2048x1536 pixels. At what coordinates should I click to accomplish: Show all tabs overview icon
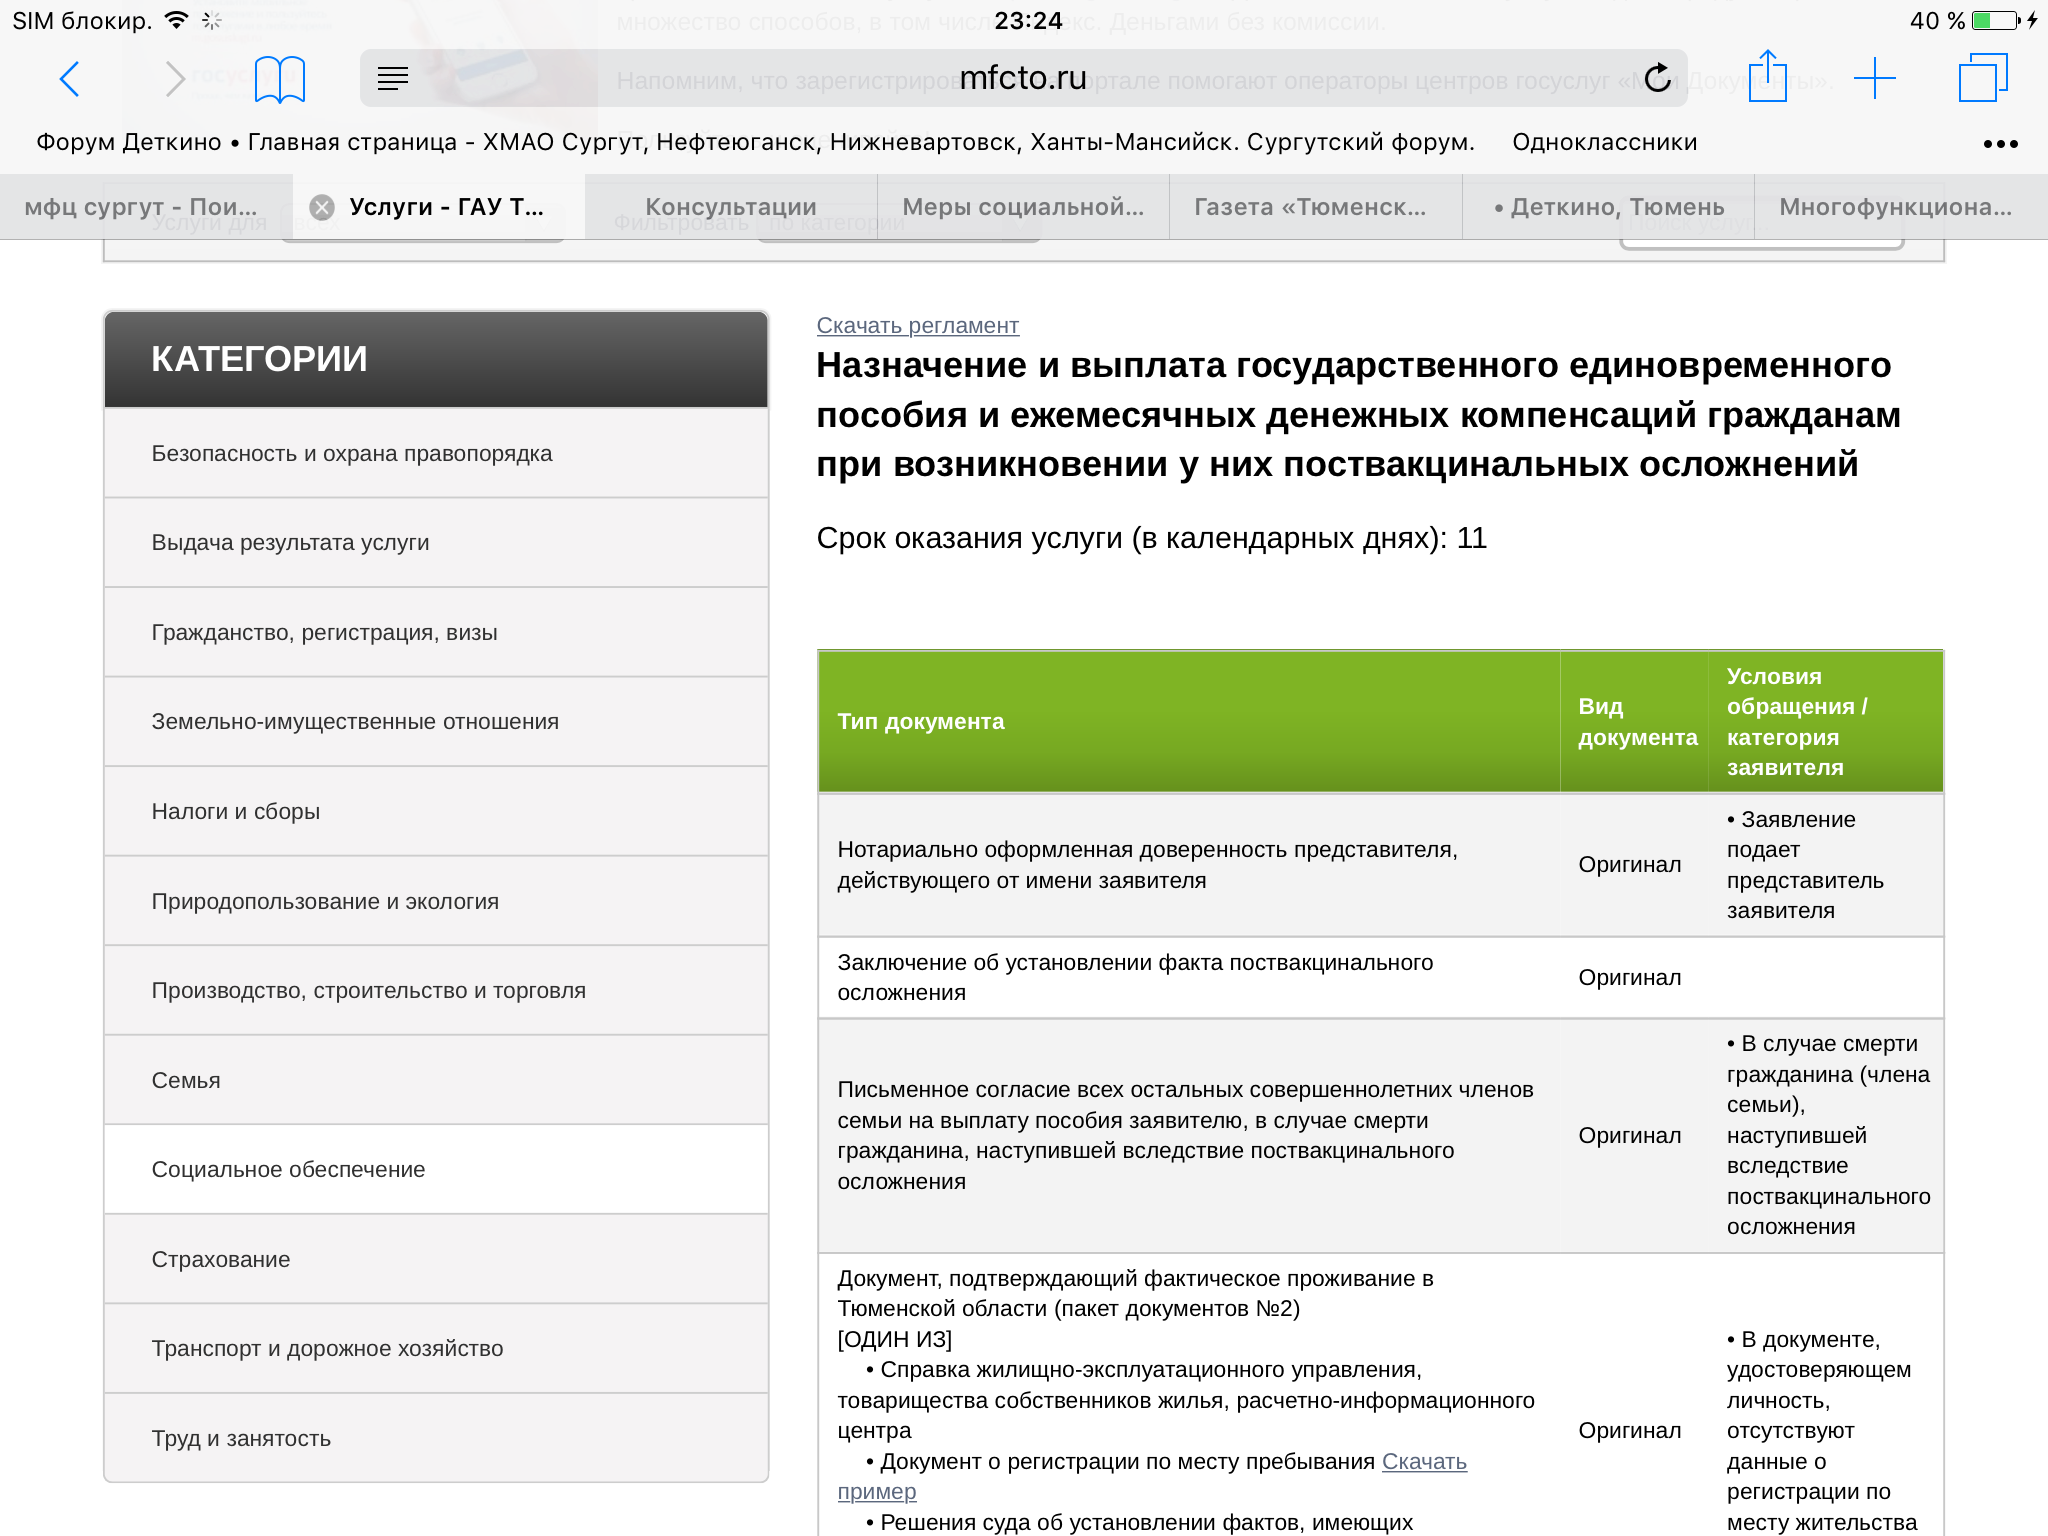[x=1982, y=78]
